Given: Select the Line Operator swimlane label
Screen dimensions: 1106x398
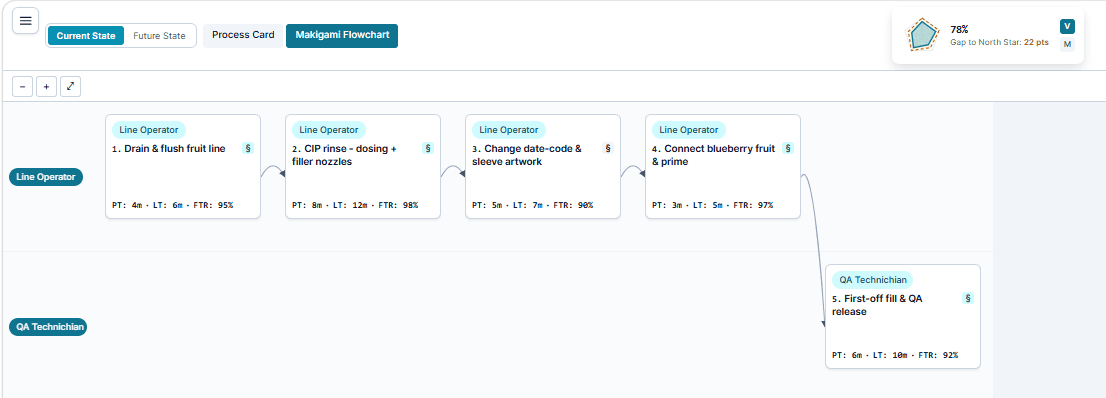Looking at the screenshot, I should (x=46, y=177).
